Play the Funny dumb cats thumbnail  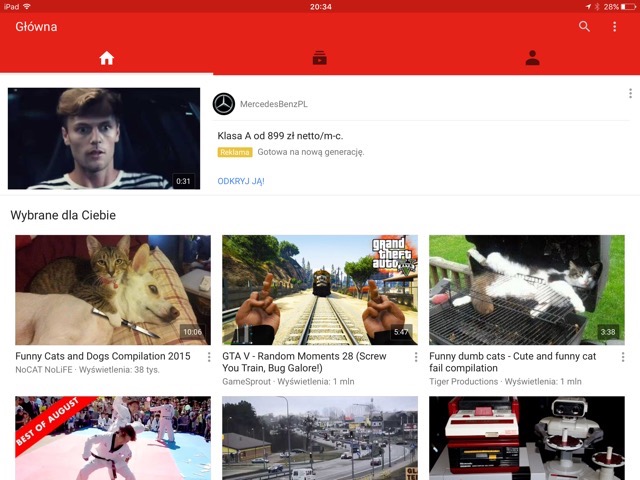527,290
